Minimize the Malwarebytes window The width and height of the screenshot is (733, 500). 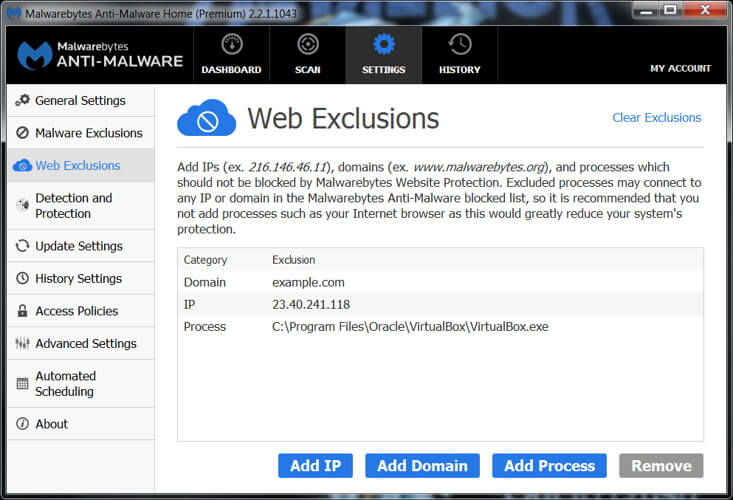(x=647, y=10)
